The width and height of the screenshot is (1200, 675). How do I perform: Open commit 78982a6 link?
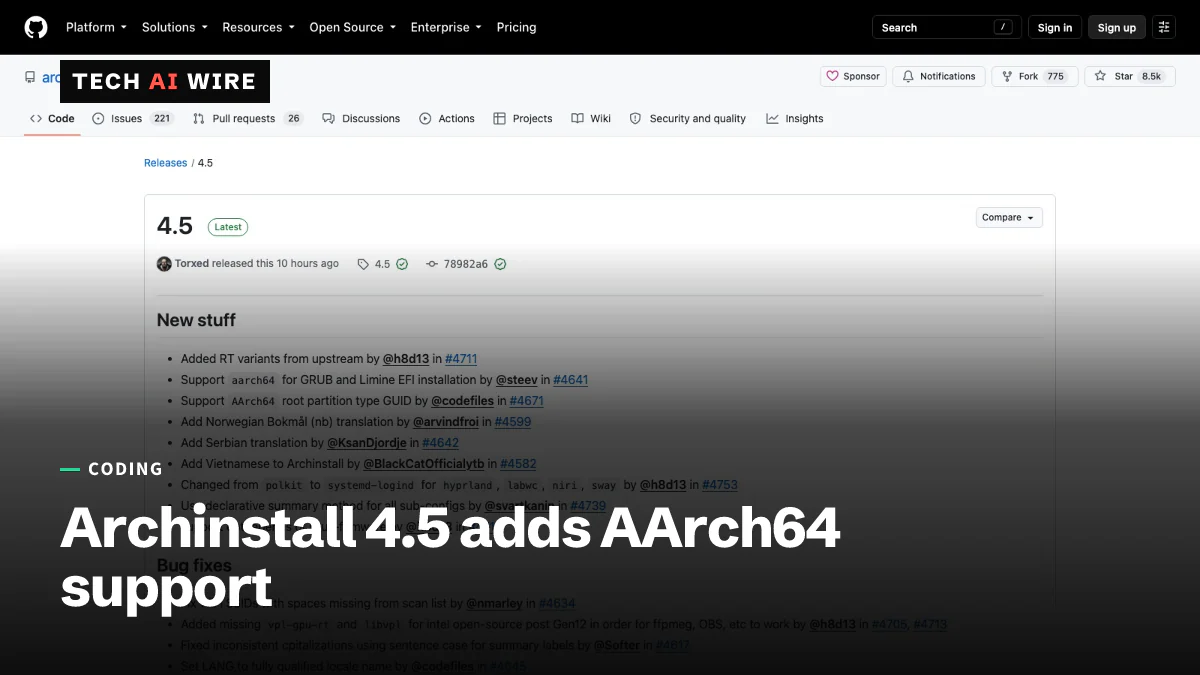[458, 264]
